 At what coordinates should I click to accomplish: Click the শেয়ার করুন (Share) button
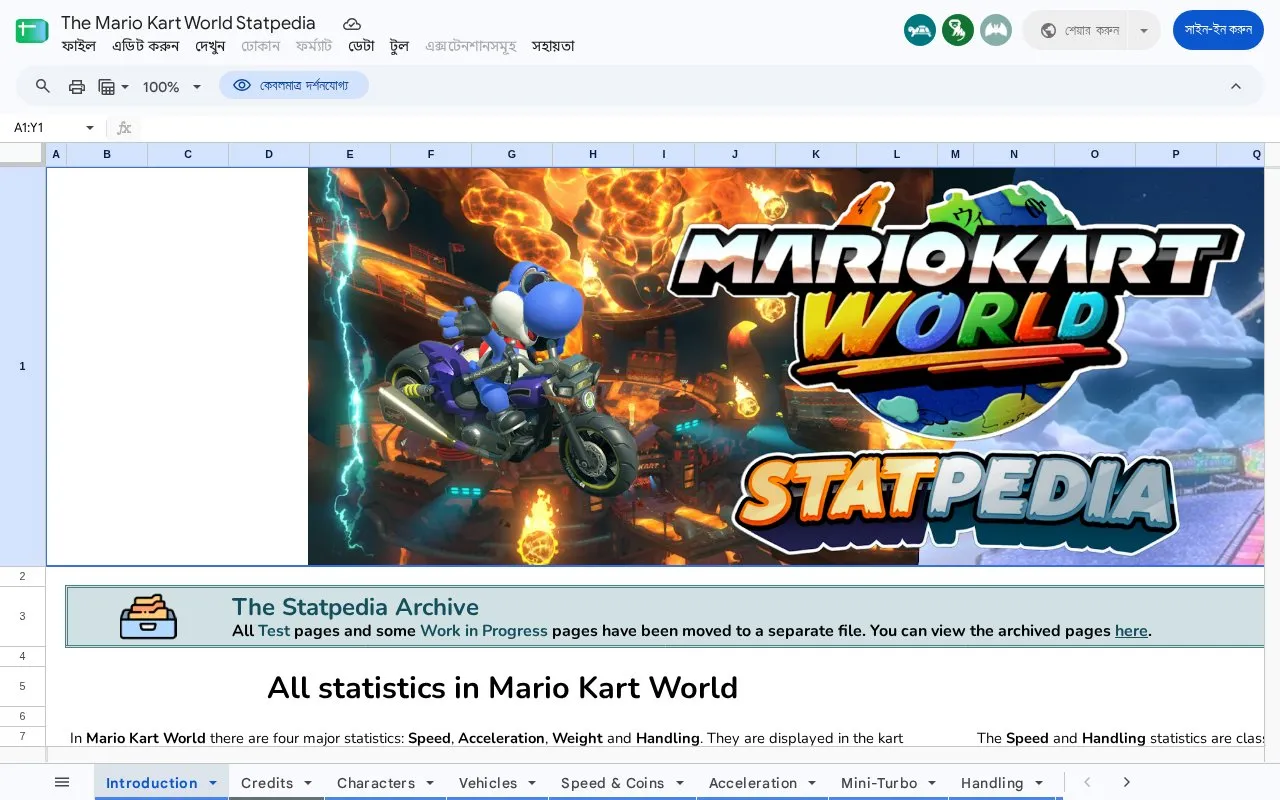[1078, 30]
